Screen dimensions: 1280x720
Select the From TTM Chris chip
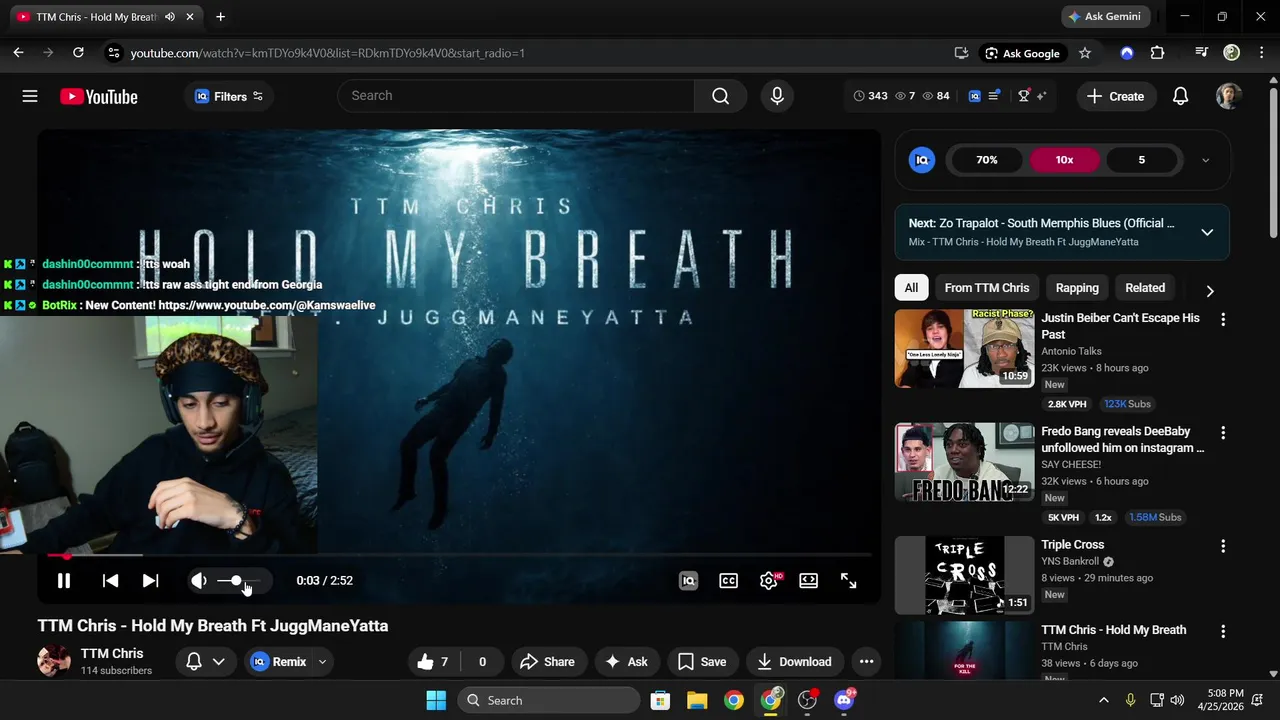[x=987, y=288]
